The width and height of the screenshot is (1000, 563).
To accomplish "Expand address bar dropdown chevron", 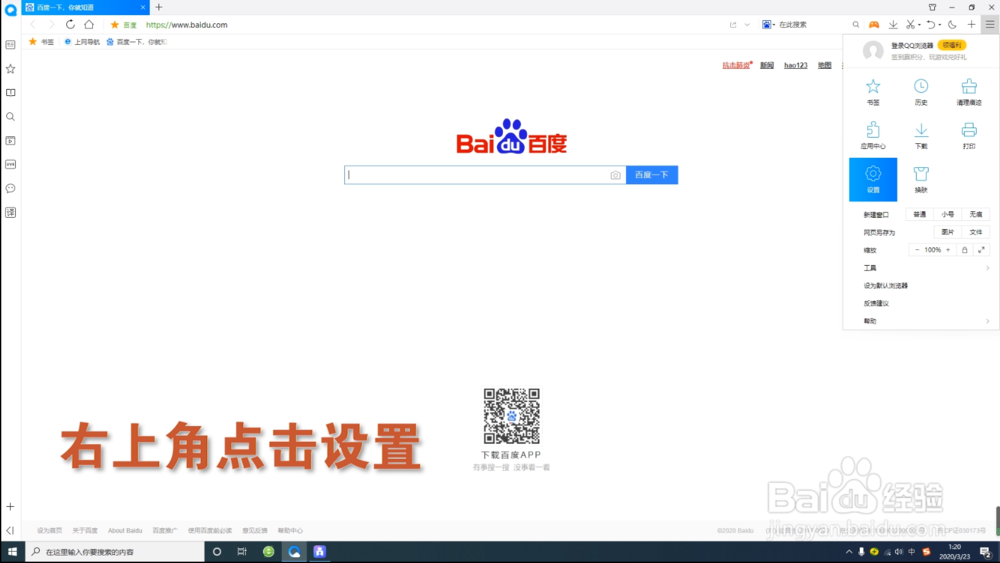I will (747, 24).
